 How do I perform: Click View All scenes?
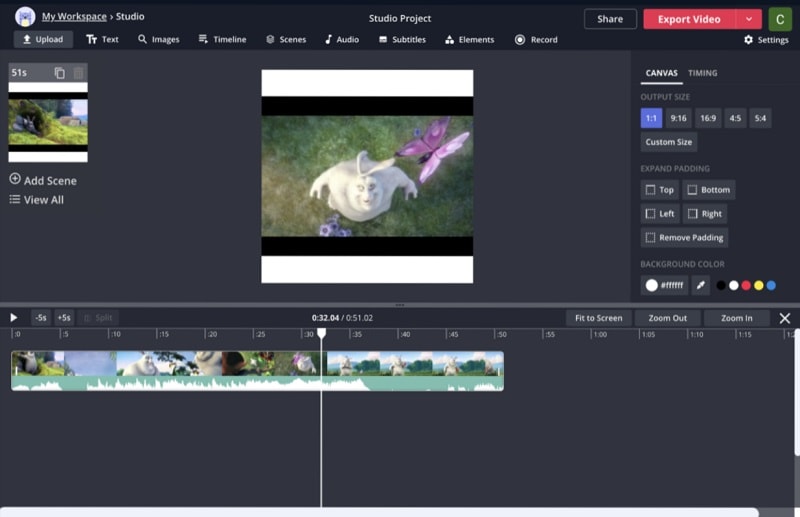[x=36, y=200]
